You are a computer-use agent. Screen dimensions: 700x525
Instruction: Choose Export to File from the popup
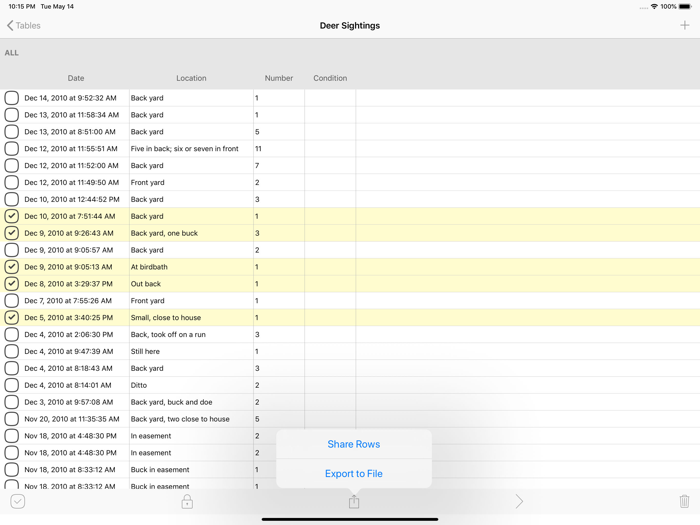coord(354,474)
